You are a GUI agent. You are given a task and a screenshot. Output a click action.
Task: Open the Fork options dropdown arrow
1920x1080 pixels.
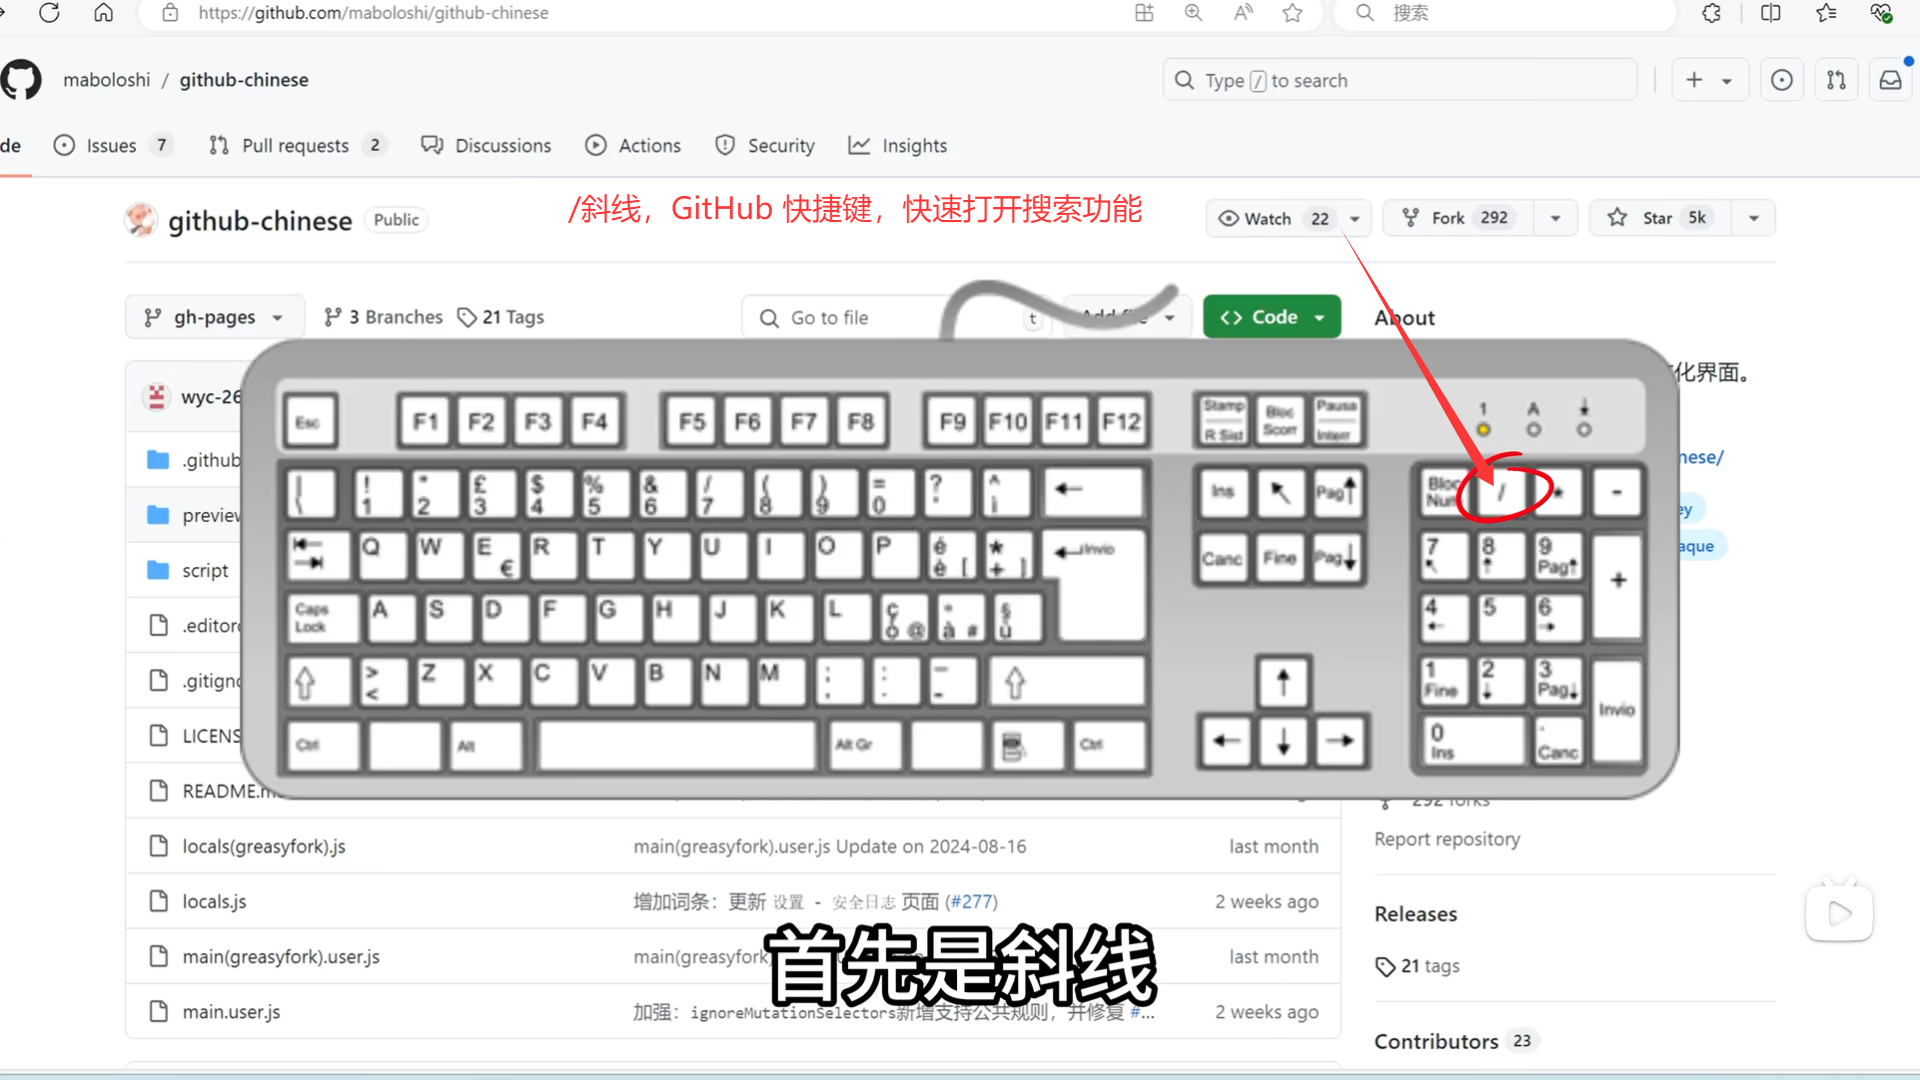[1555, 218]
